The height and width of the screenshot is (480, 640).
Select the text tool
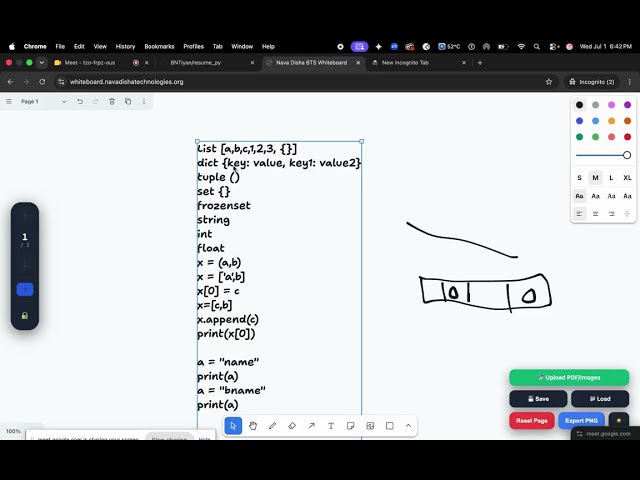coord(331,426)
